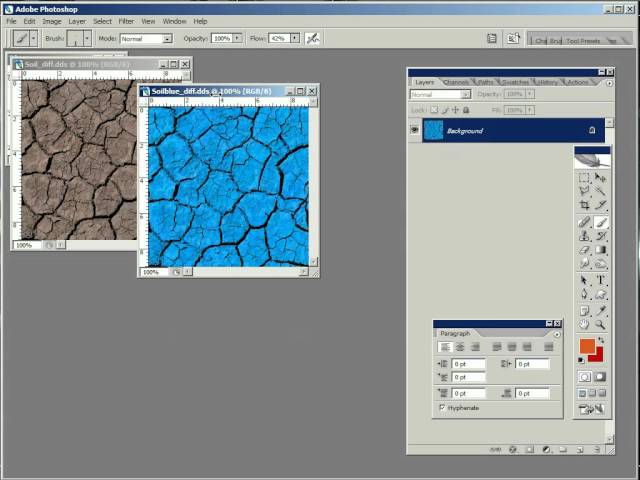Open the Brush preset picker arrow
The width and height of the screenshot is (640, 480).
pos(87,39)
